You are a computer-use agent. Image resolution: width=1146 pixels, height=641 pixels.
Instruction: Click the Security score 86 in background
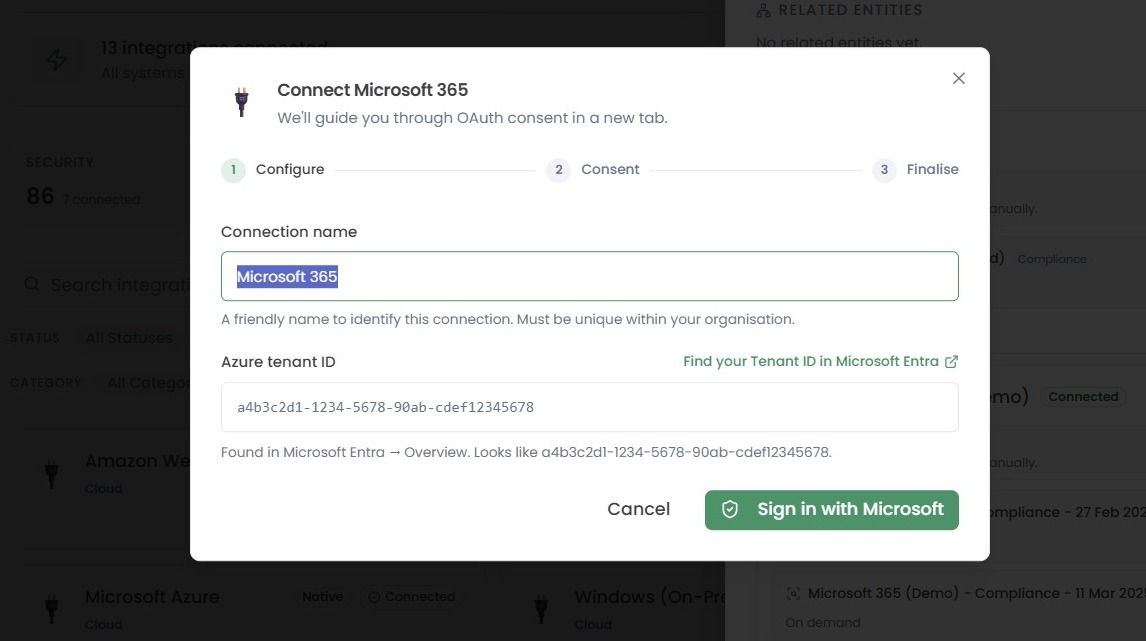pyautogui.click(x=40, y=196)
